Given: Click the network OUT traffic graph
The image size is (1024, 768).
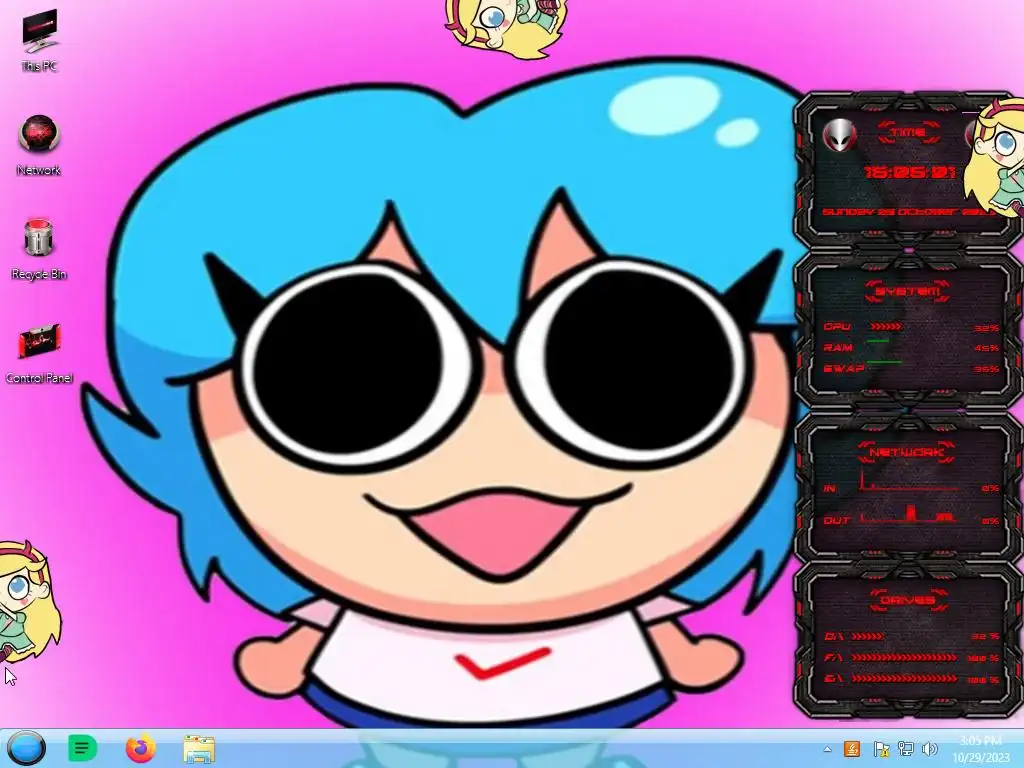Looking at the screenshot, I should [x=909, y=514].
